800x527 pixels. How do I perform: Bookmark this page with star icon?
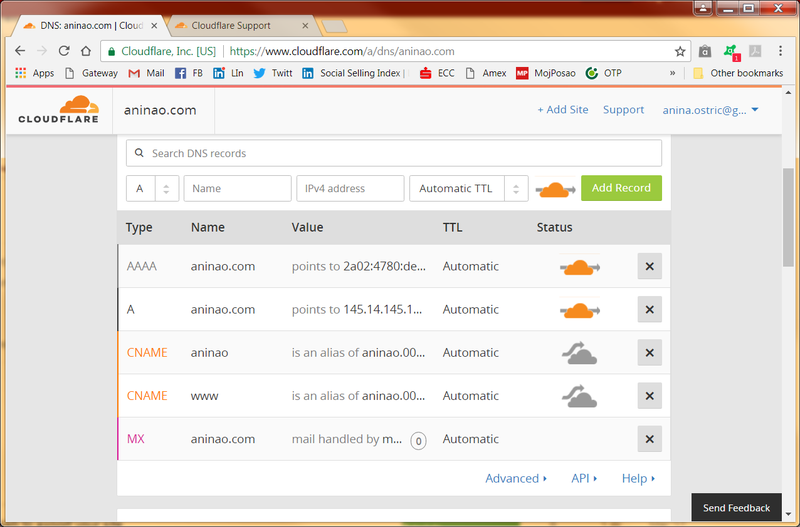coord(680,51)
